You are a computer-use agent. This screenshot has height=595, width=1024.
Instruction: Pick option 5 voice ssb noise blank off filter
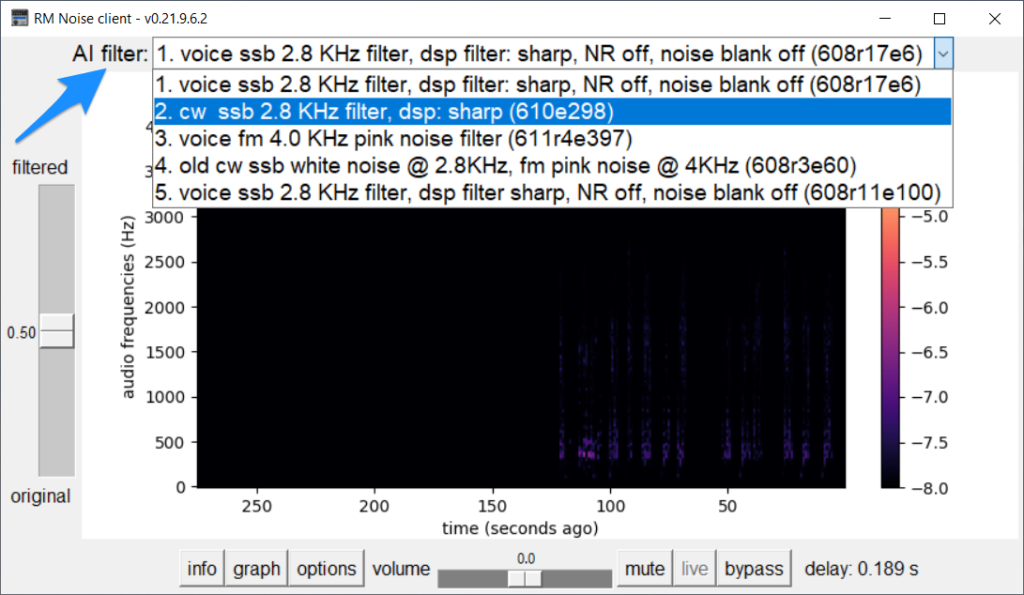(400, 190)
